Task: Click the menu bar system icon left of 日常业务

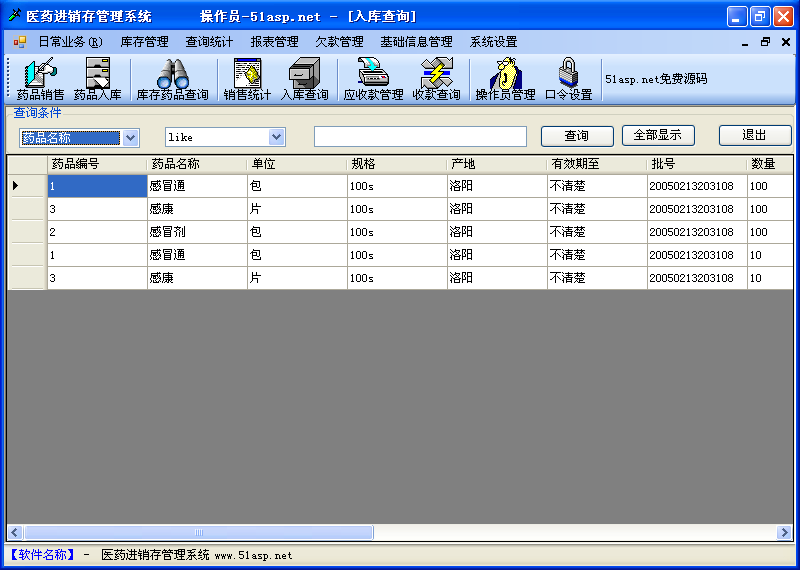Action: (19, 42)
